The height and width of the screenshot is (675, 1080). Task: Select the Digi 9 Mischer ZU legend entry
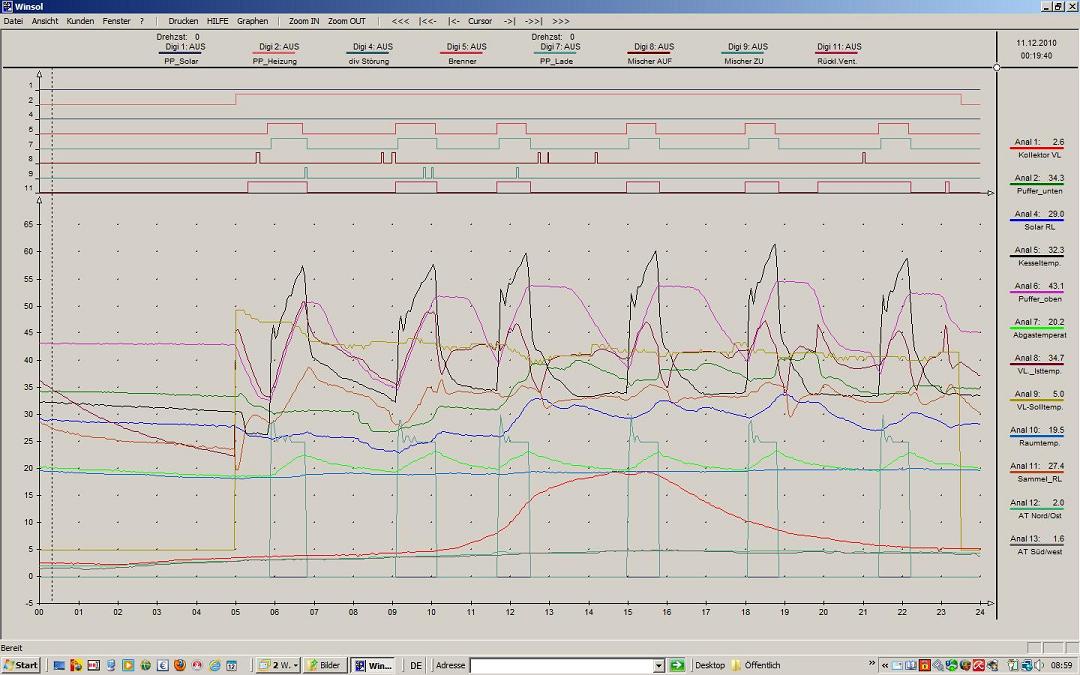tap(744, 54)
